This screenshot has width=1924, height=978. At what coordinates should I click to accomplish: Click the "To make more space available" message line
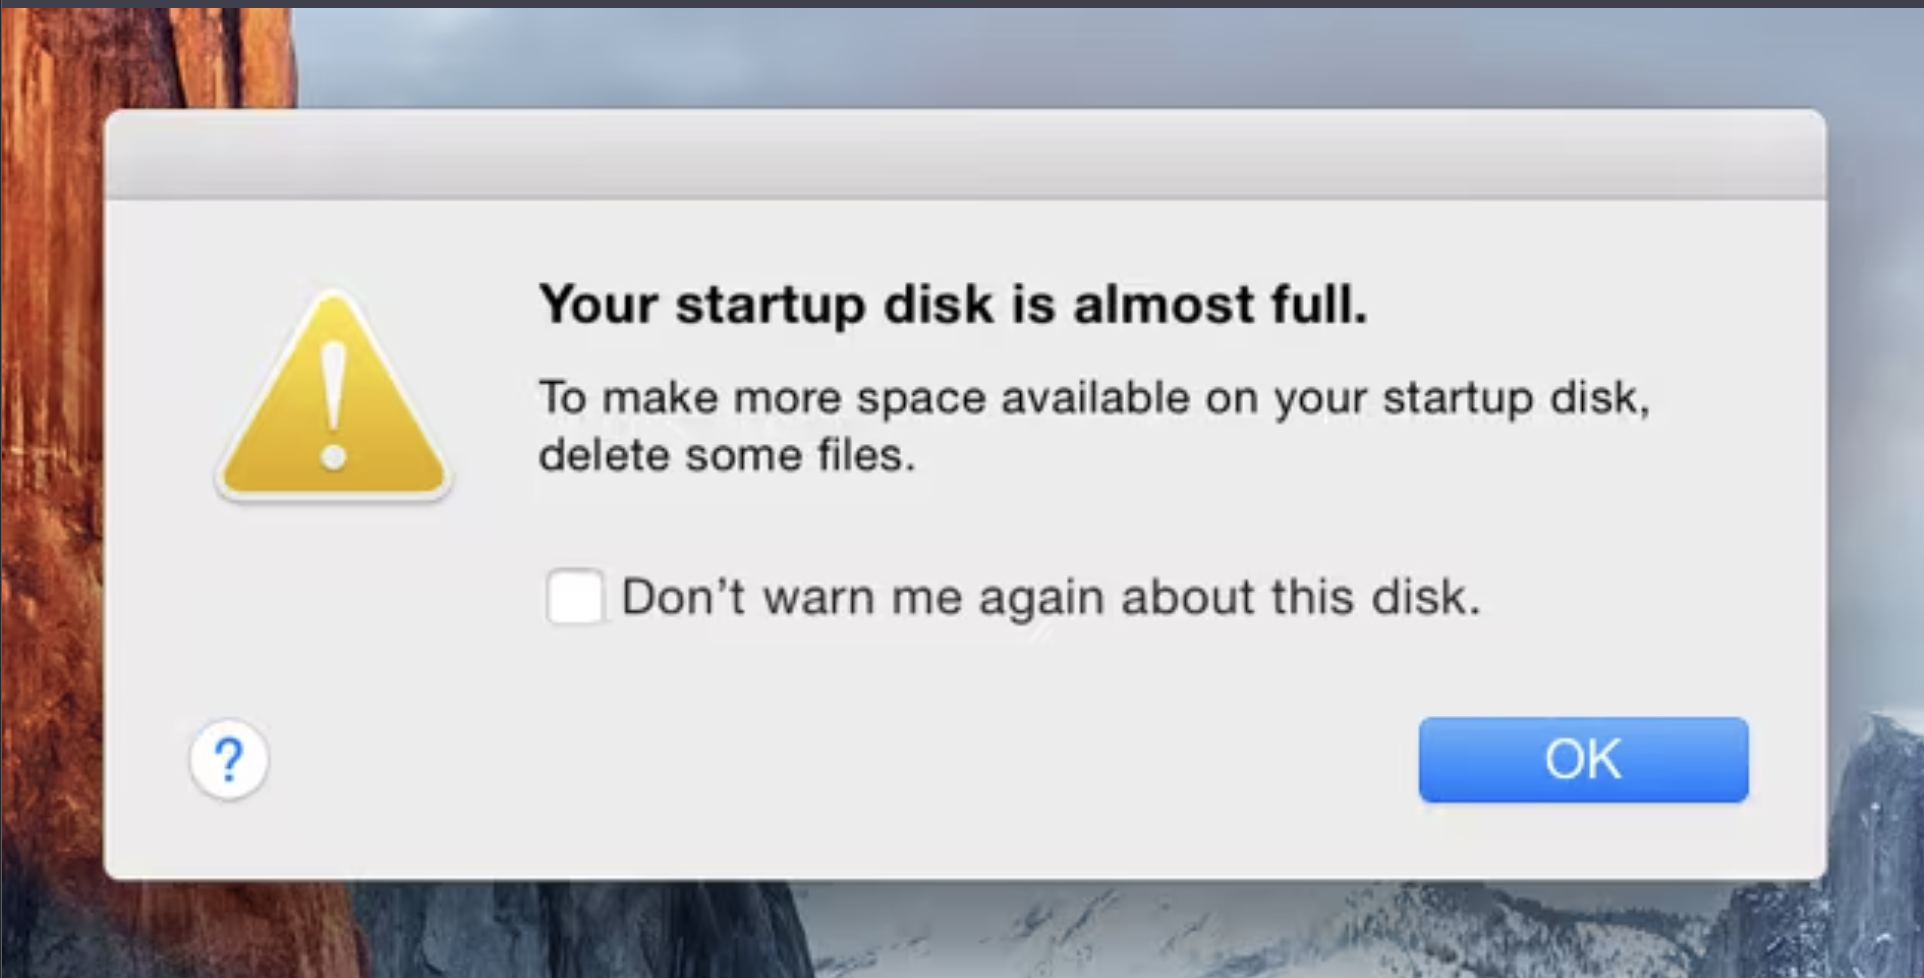1094,398
